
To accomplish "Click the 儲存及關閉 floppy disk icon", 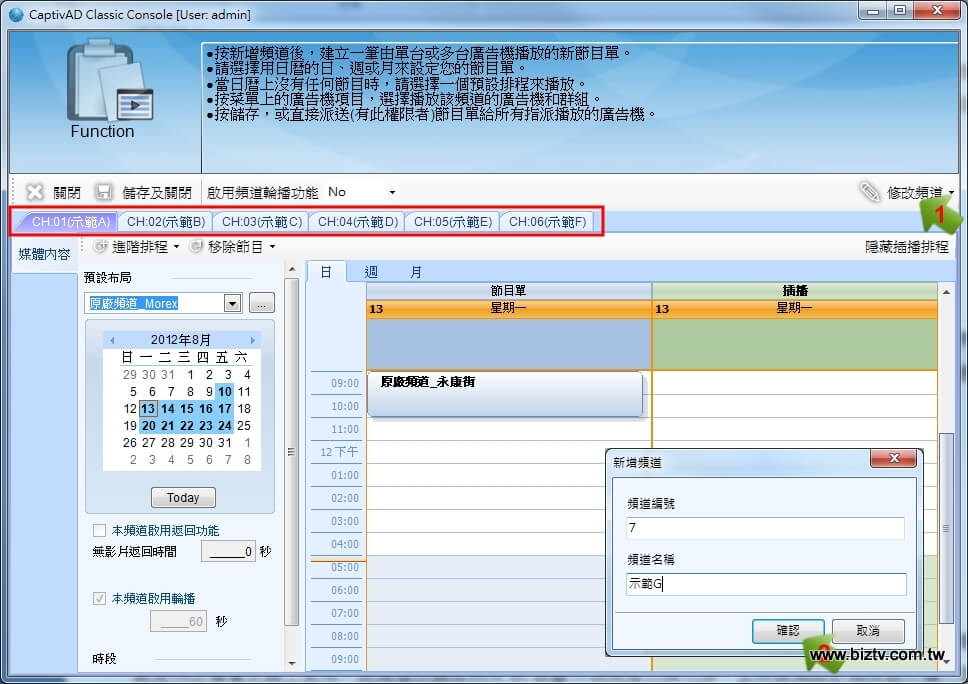I will (x=103, y=192).
